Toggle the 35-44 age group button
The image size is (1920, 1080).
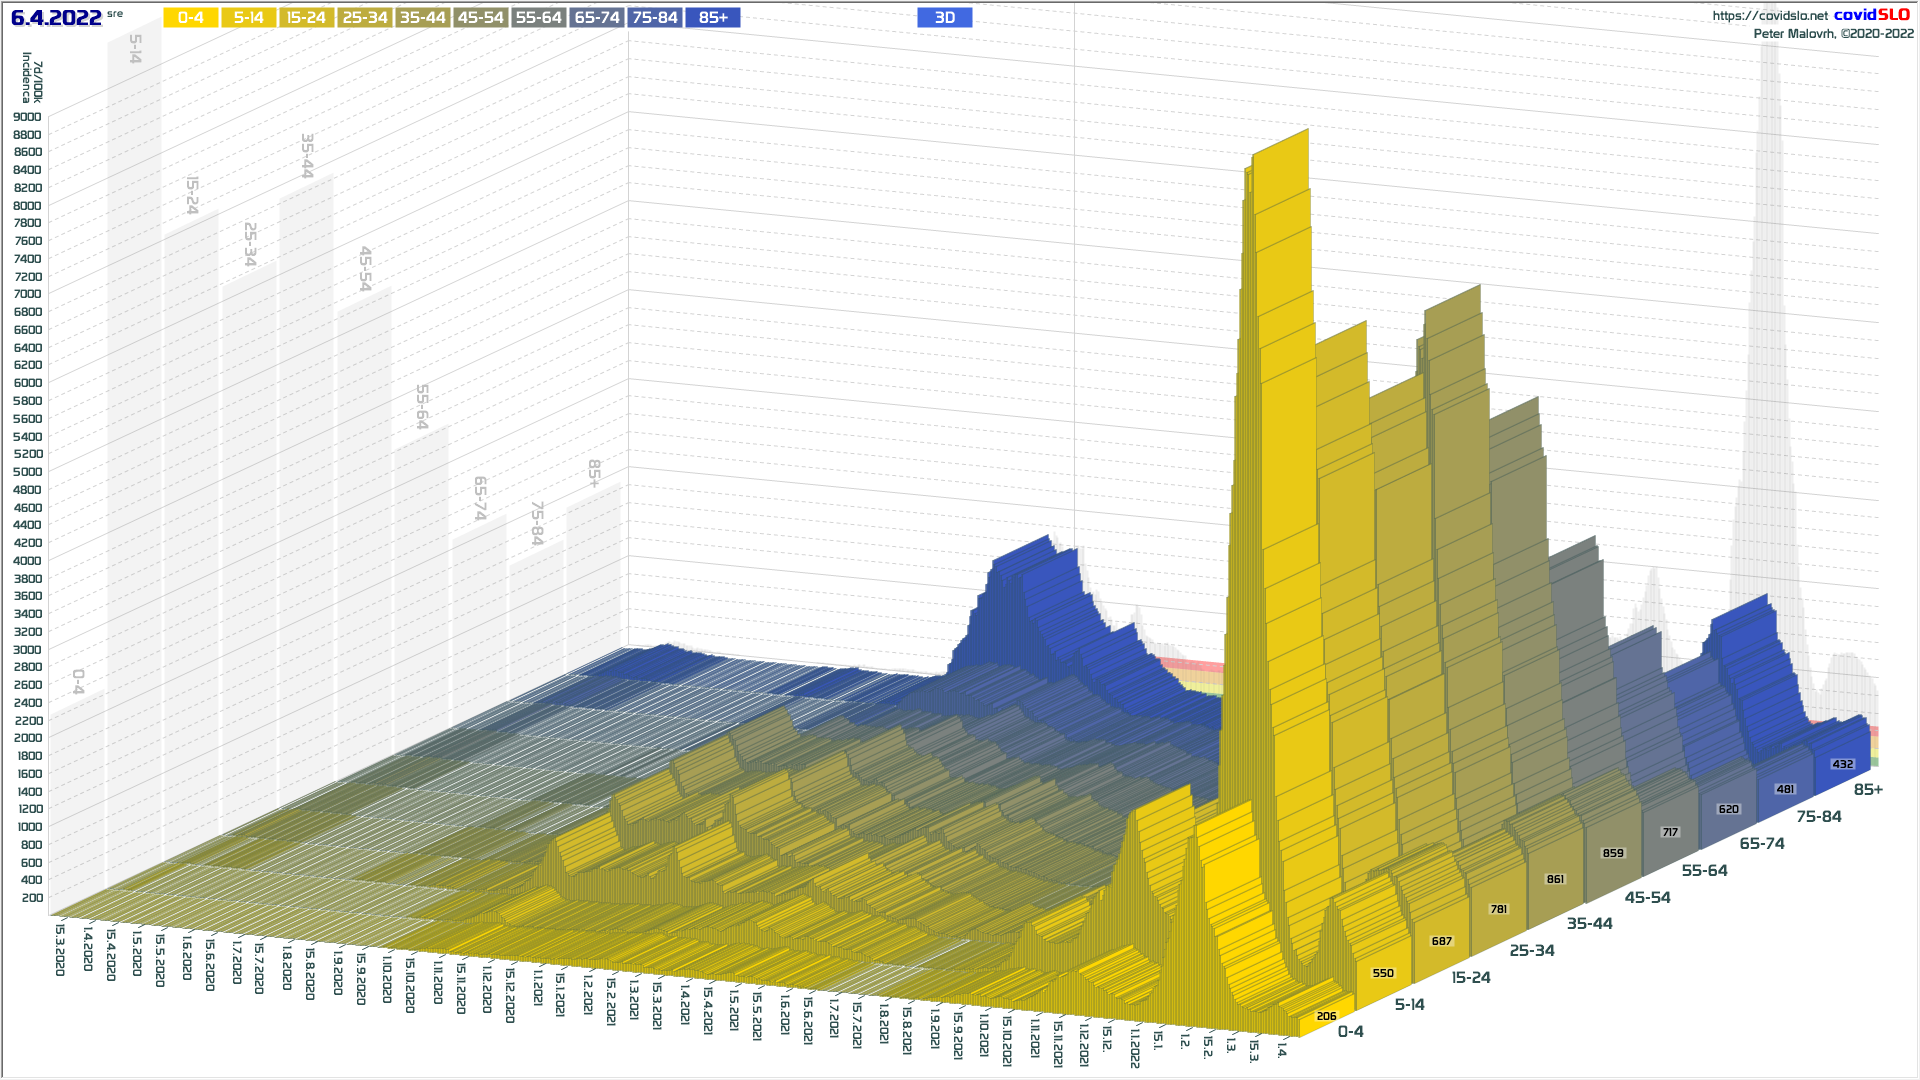click(423, 18)
